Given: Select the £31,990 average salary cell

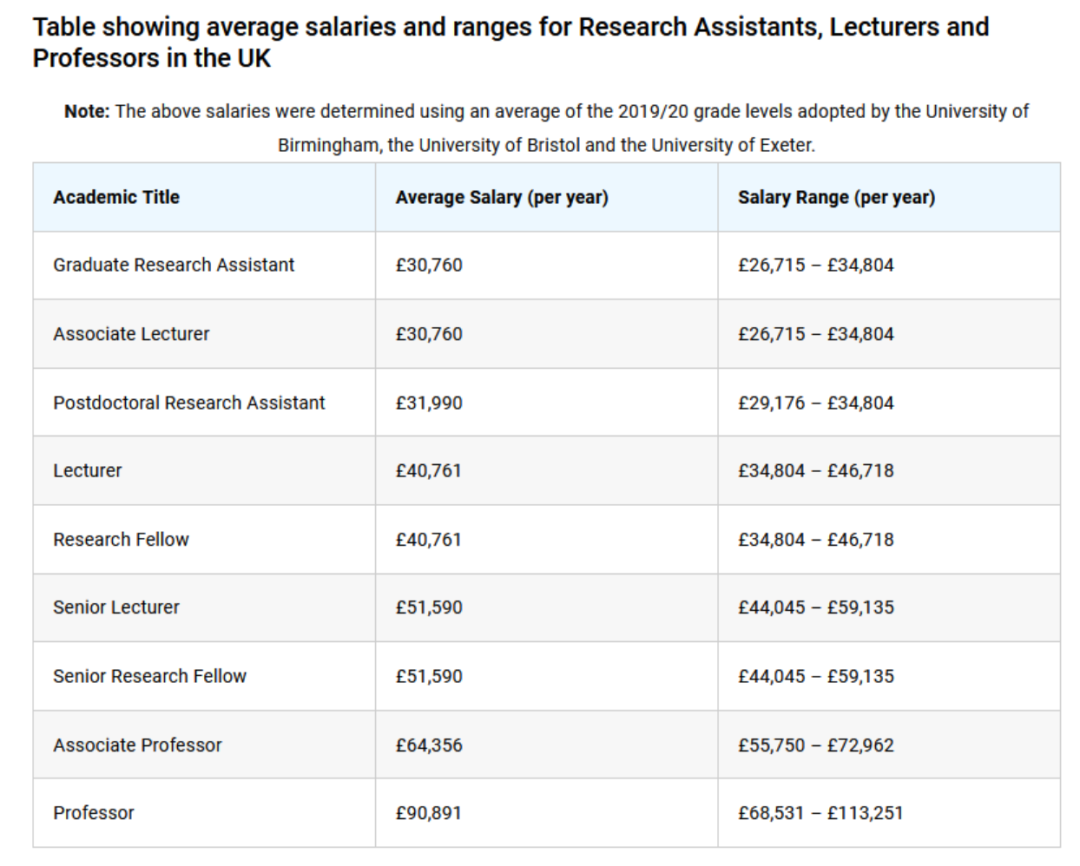Looking at the screenshot, I should (429, 403).
